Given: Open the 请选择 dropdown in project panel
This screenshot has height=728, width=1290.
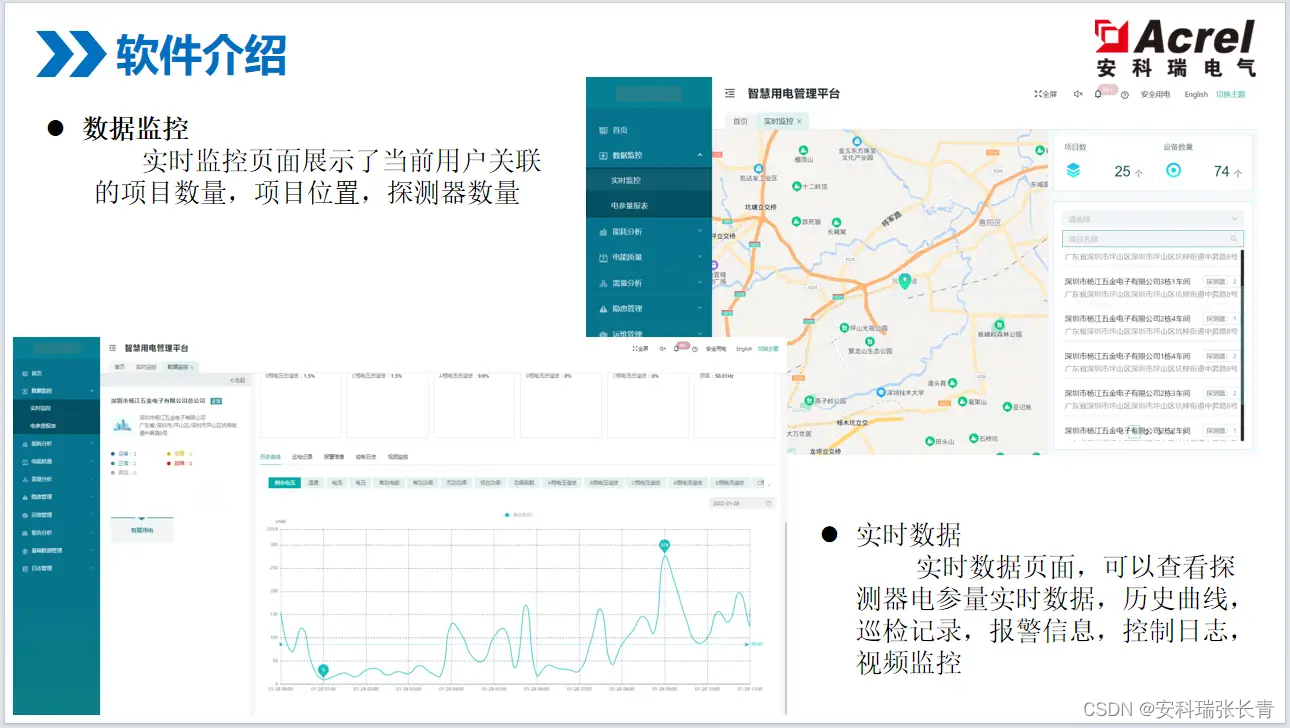Looking at the screenshot, I should point(1153,219).
